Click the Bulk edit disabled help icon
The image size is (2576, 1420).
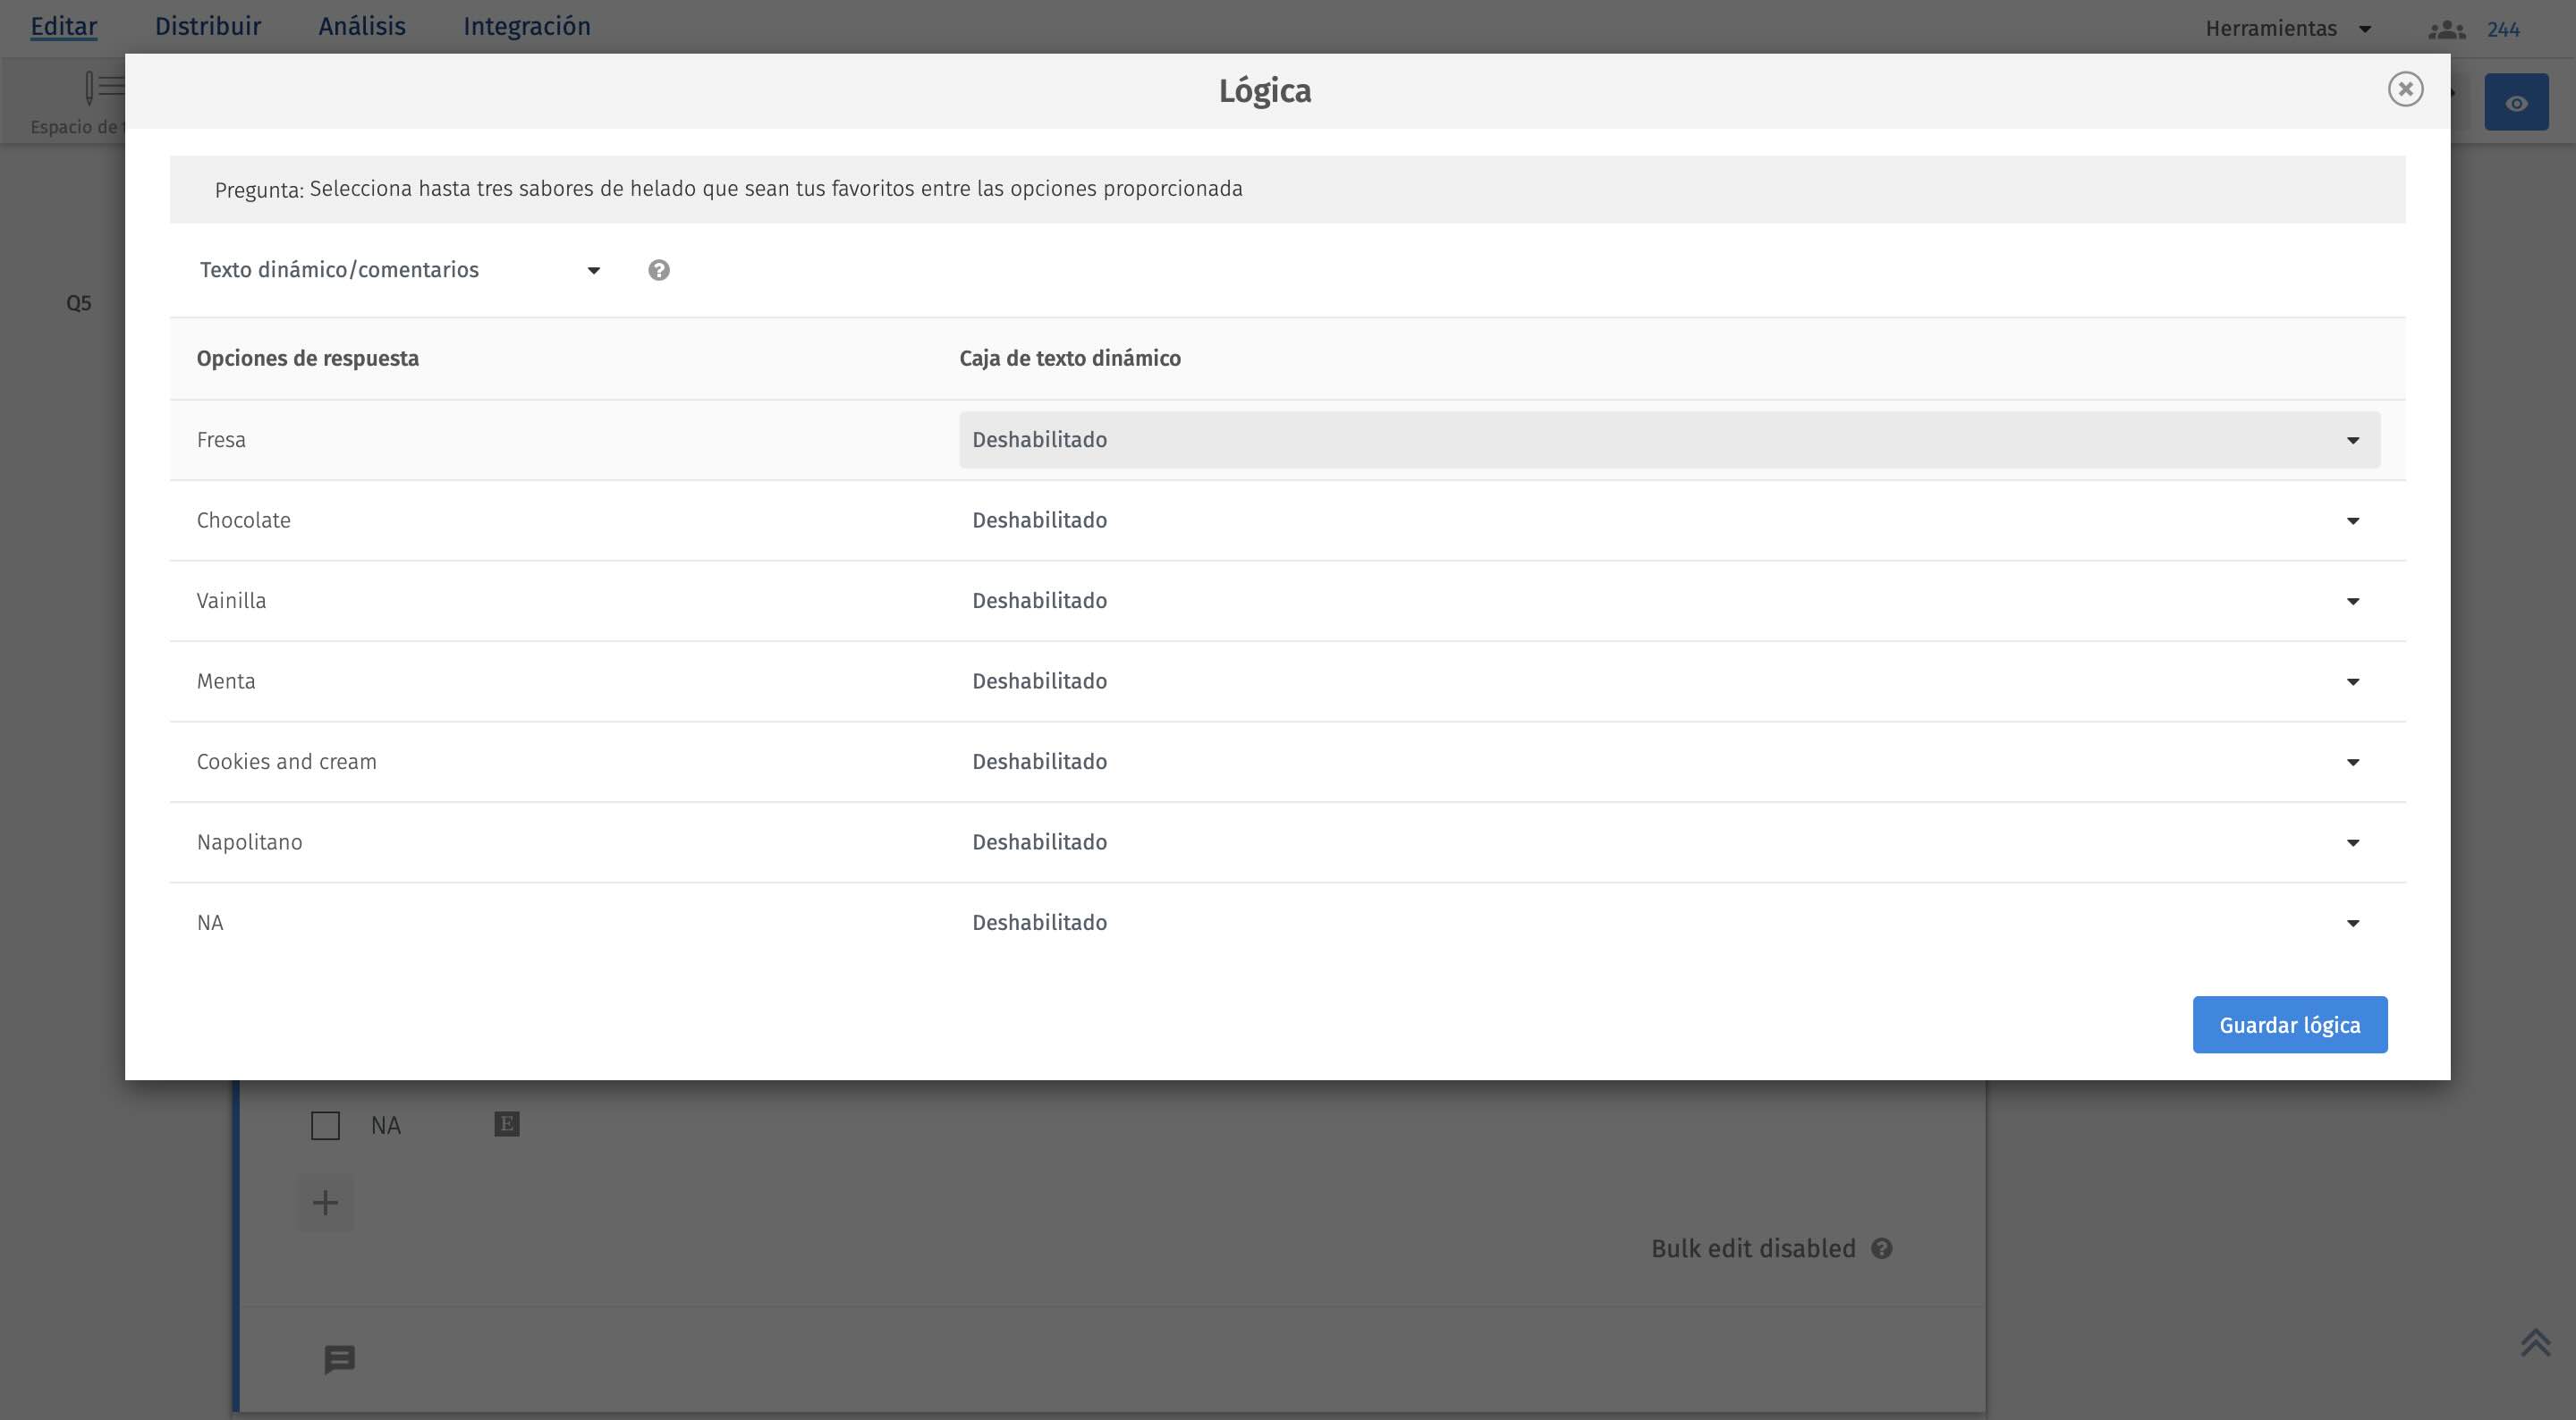tap(1881, 1248)
